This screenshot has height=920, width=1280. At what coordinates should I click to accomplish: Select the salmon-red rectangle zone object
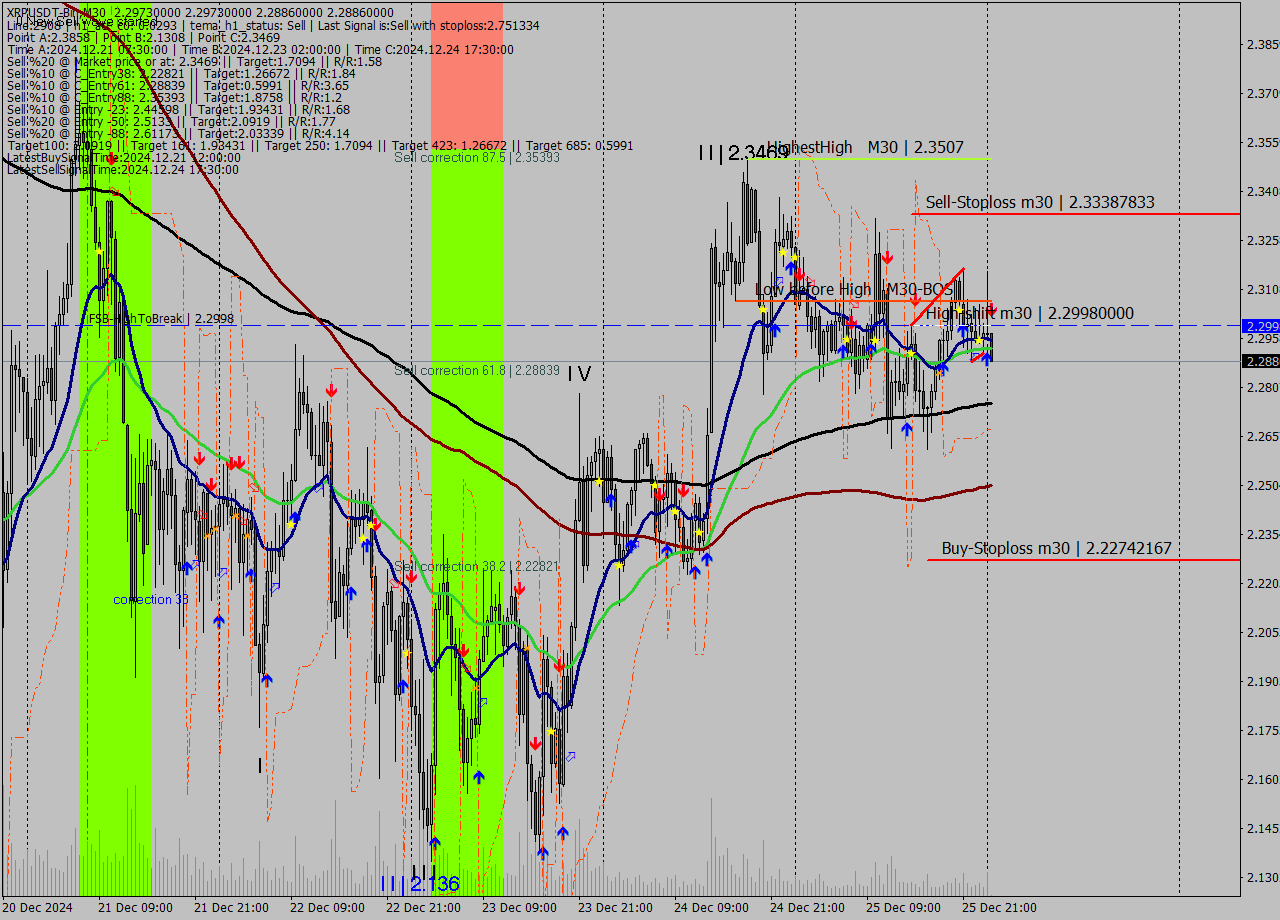point(467,76)
